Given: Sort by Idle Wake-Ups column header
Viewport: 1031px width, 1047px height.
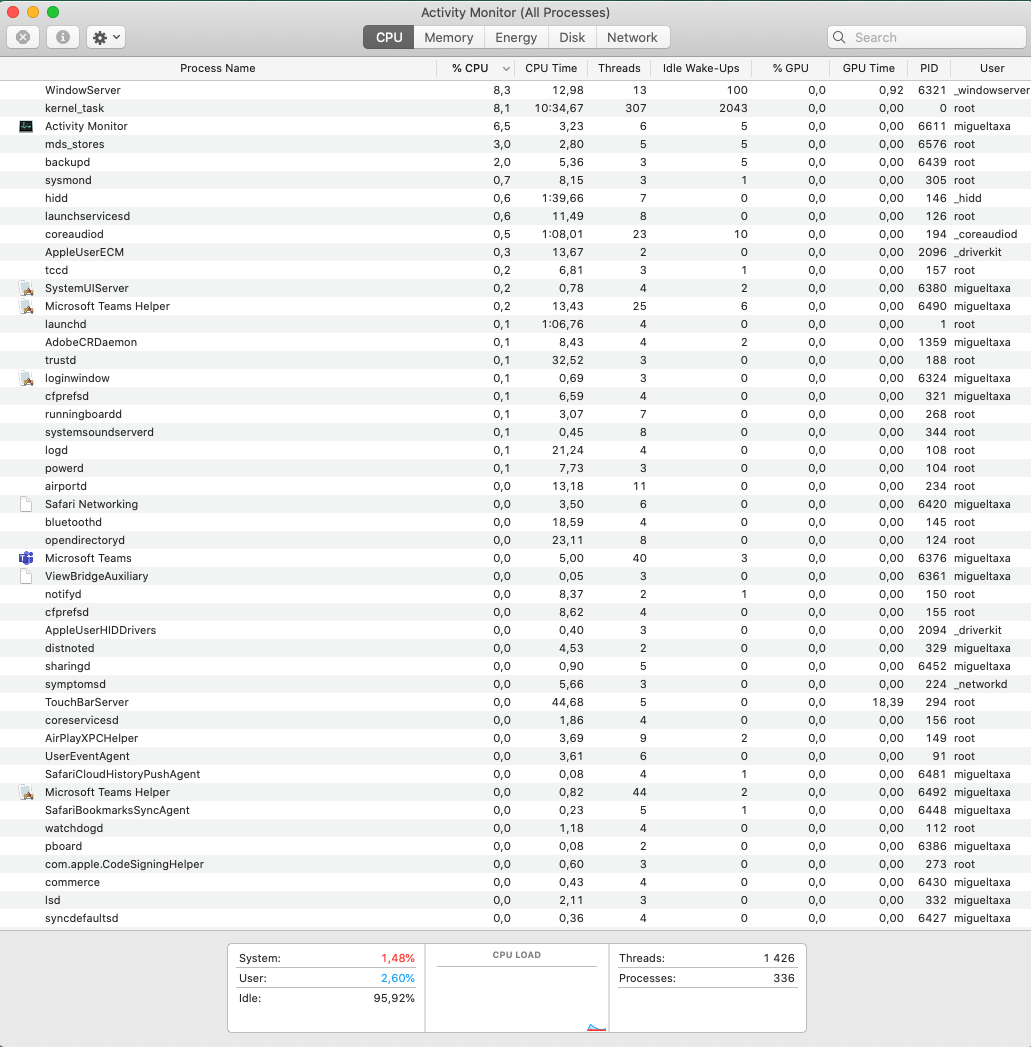Looking at the screenshot, I should pyautogui.click(x=700, y=68).
